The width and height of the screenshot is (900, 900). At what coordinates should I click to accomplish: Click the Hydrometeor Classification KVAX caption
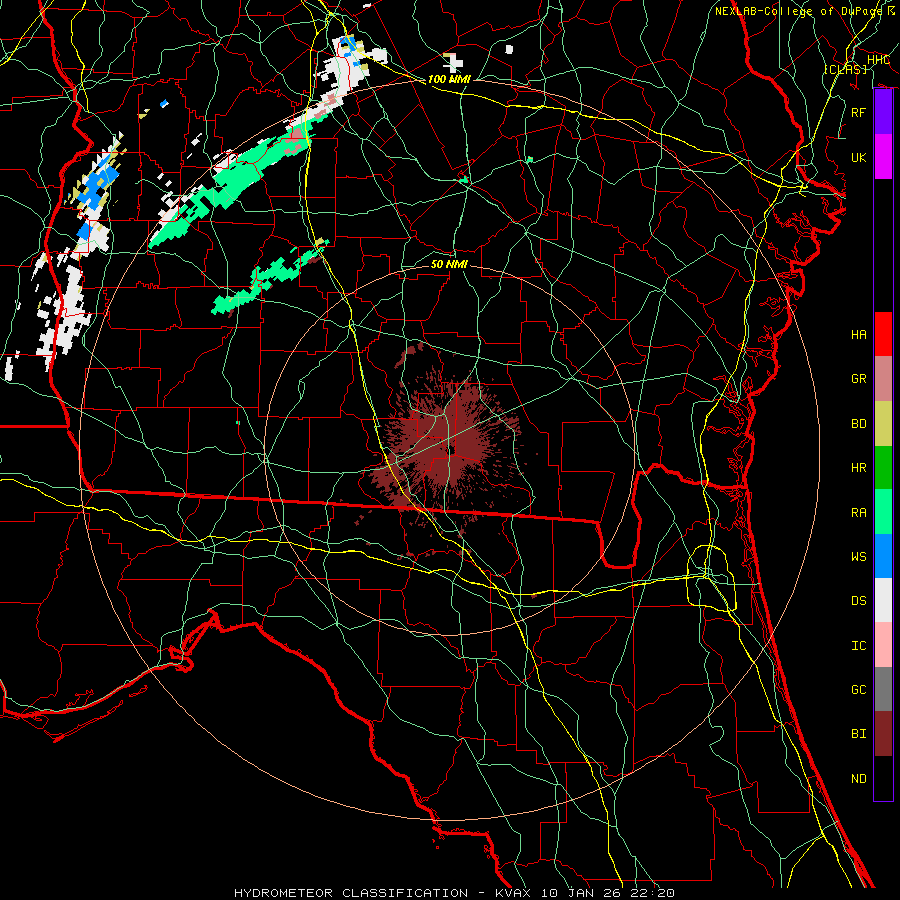coord(454,893)
